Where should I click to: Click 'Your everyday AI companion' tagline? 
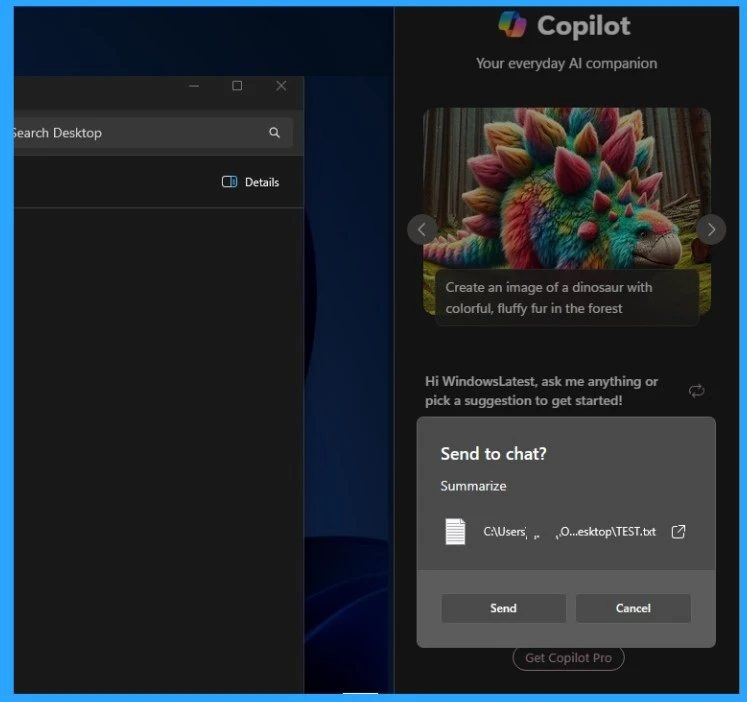[566, 63]
